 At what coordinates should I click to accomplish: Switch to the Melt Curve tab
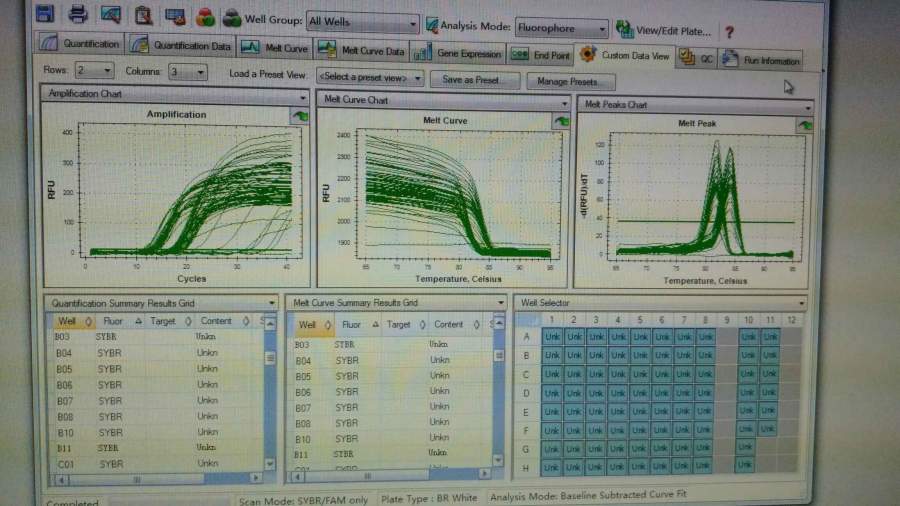click(x=274, y=48)
